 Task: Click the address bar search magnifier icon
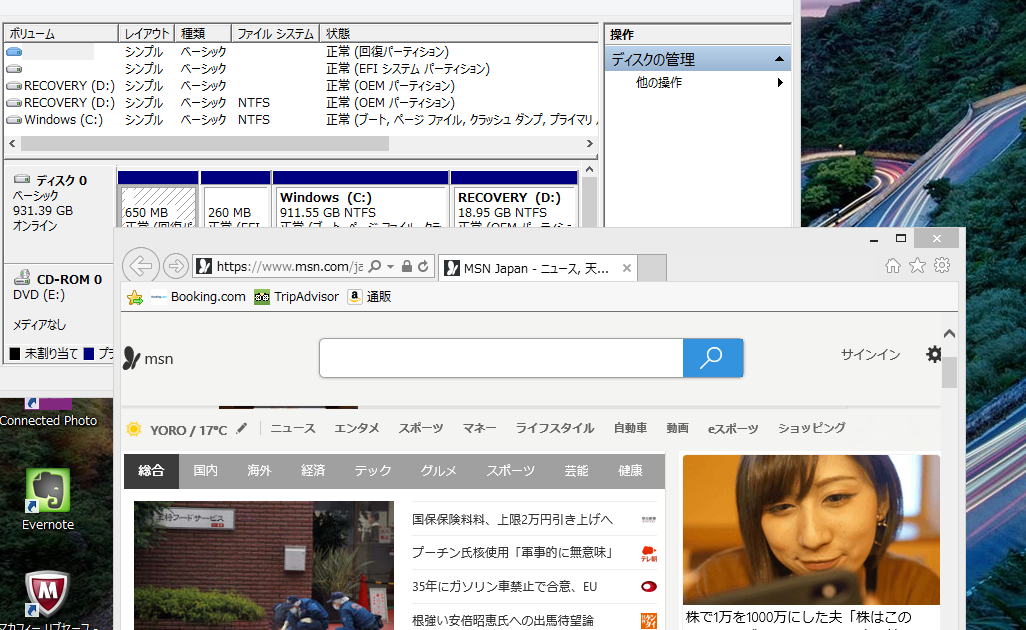click(x=375, y=266)
